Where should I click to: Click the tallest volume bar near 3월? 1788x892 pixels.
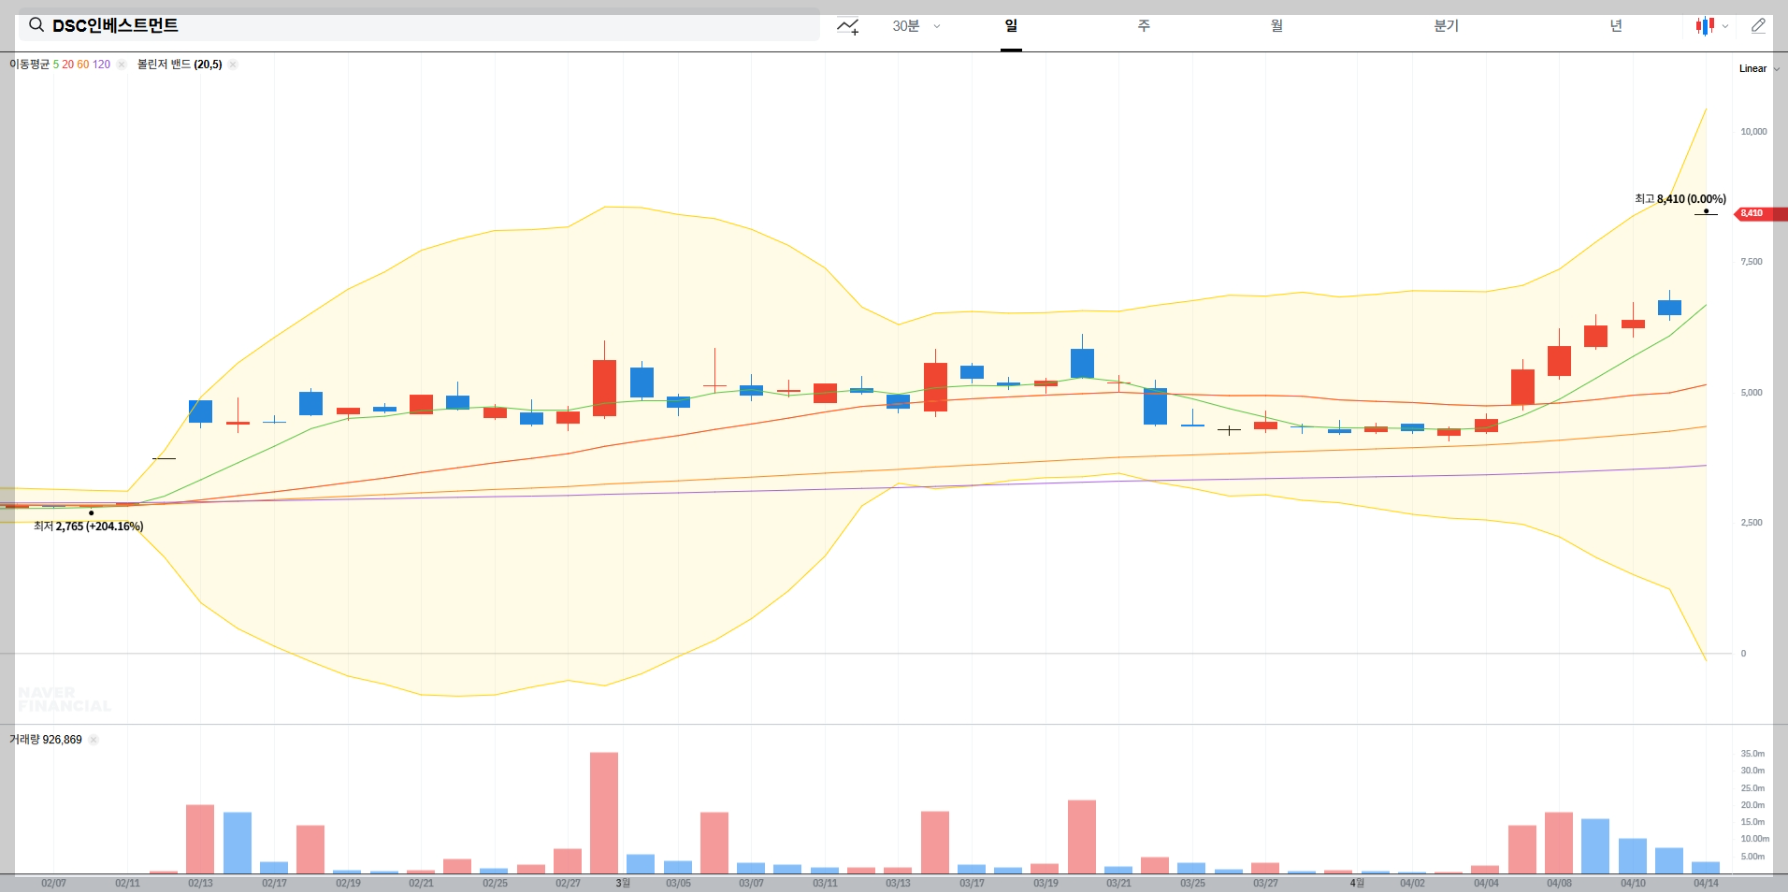click(x=604, y=813)
